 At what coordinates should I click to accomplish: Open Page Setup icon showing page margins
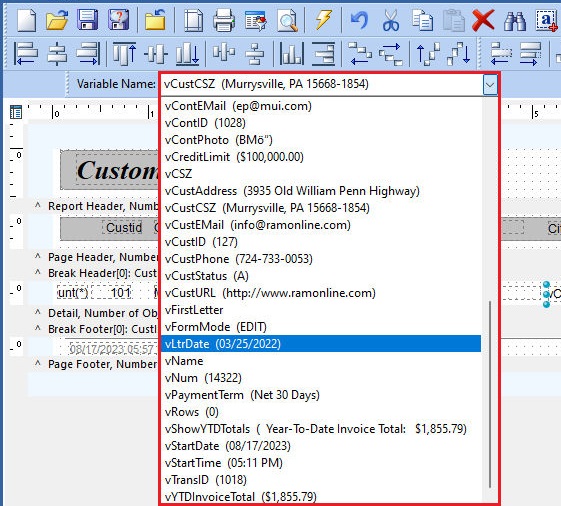point(194,20)
